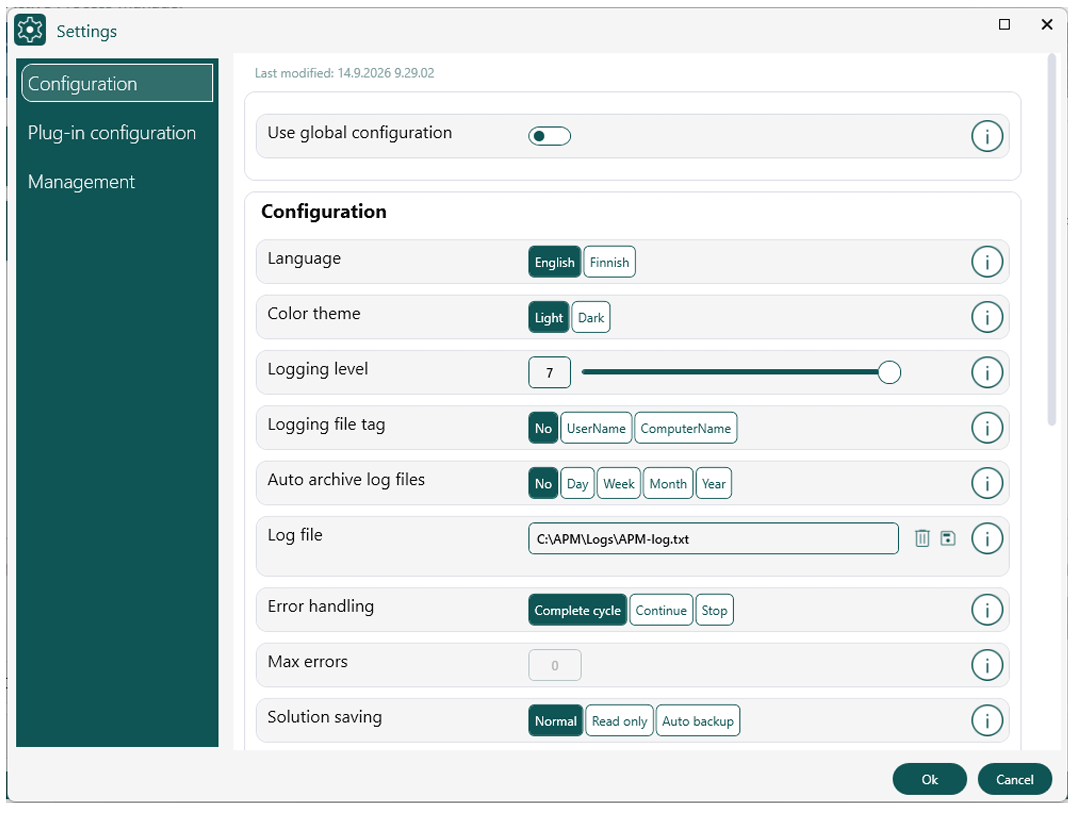Screen dimensions: 1075x814
Task: Set auto archive to Day
Action: click(x=577, y=483)
